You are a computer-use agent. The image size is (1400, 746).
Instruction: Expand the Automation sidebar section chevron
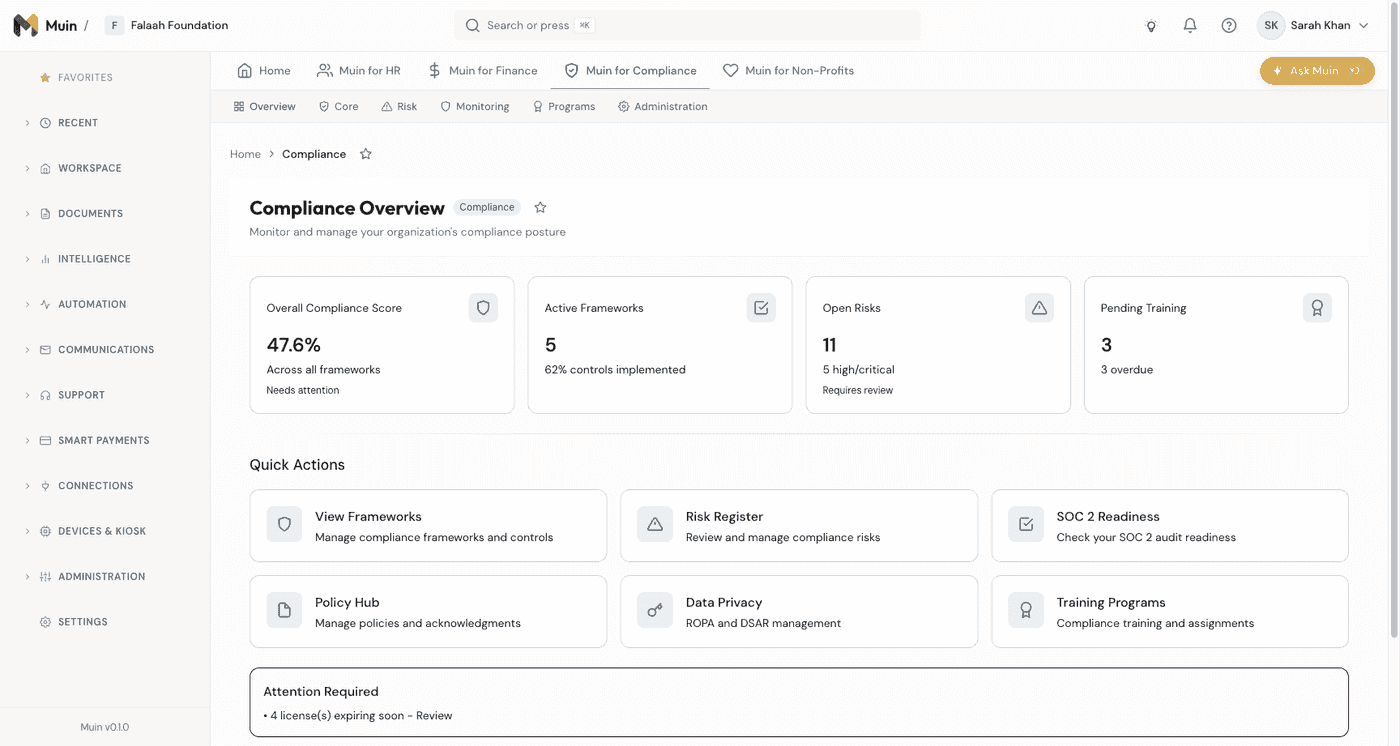(x=27, y=304)
